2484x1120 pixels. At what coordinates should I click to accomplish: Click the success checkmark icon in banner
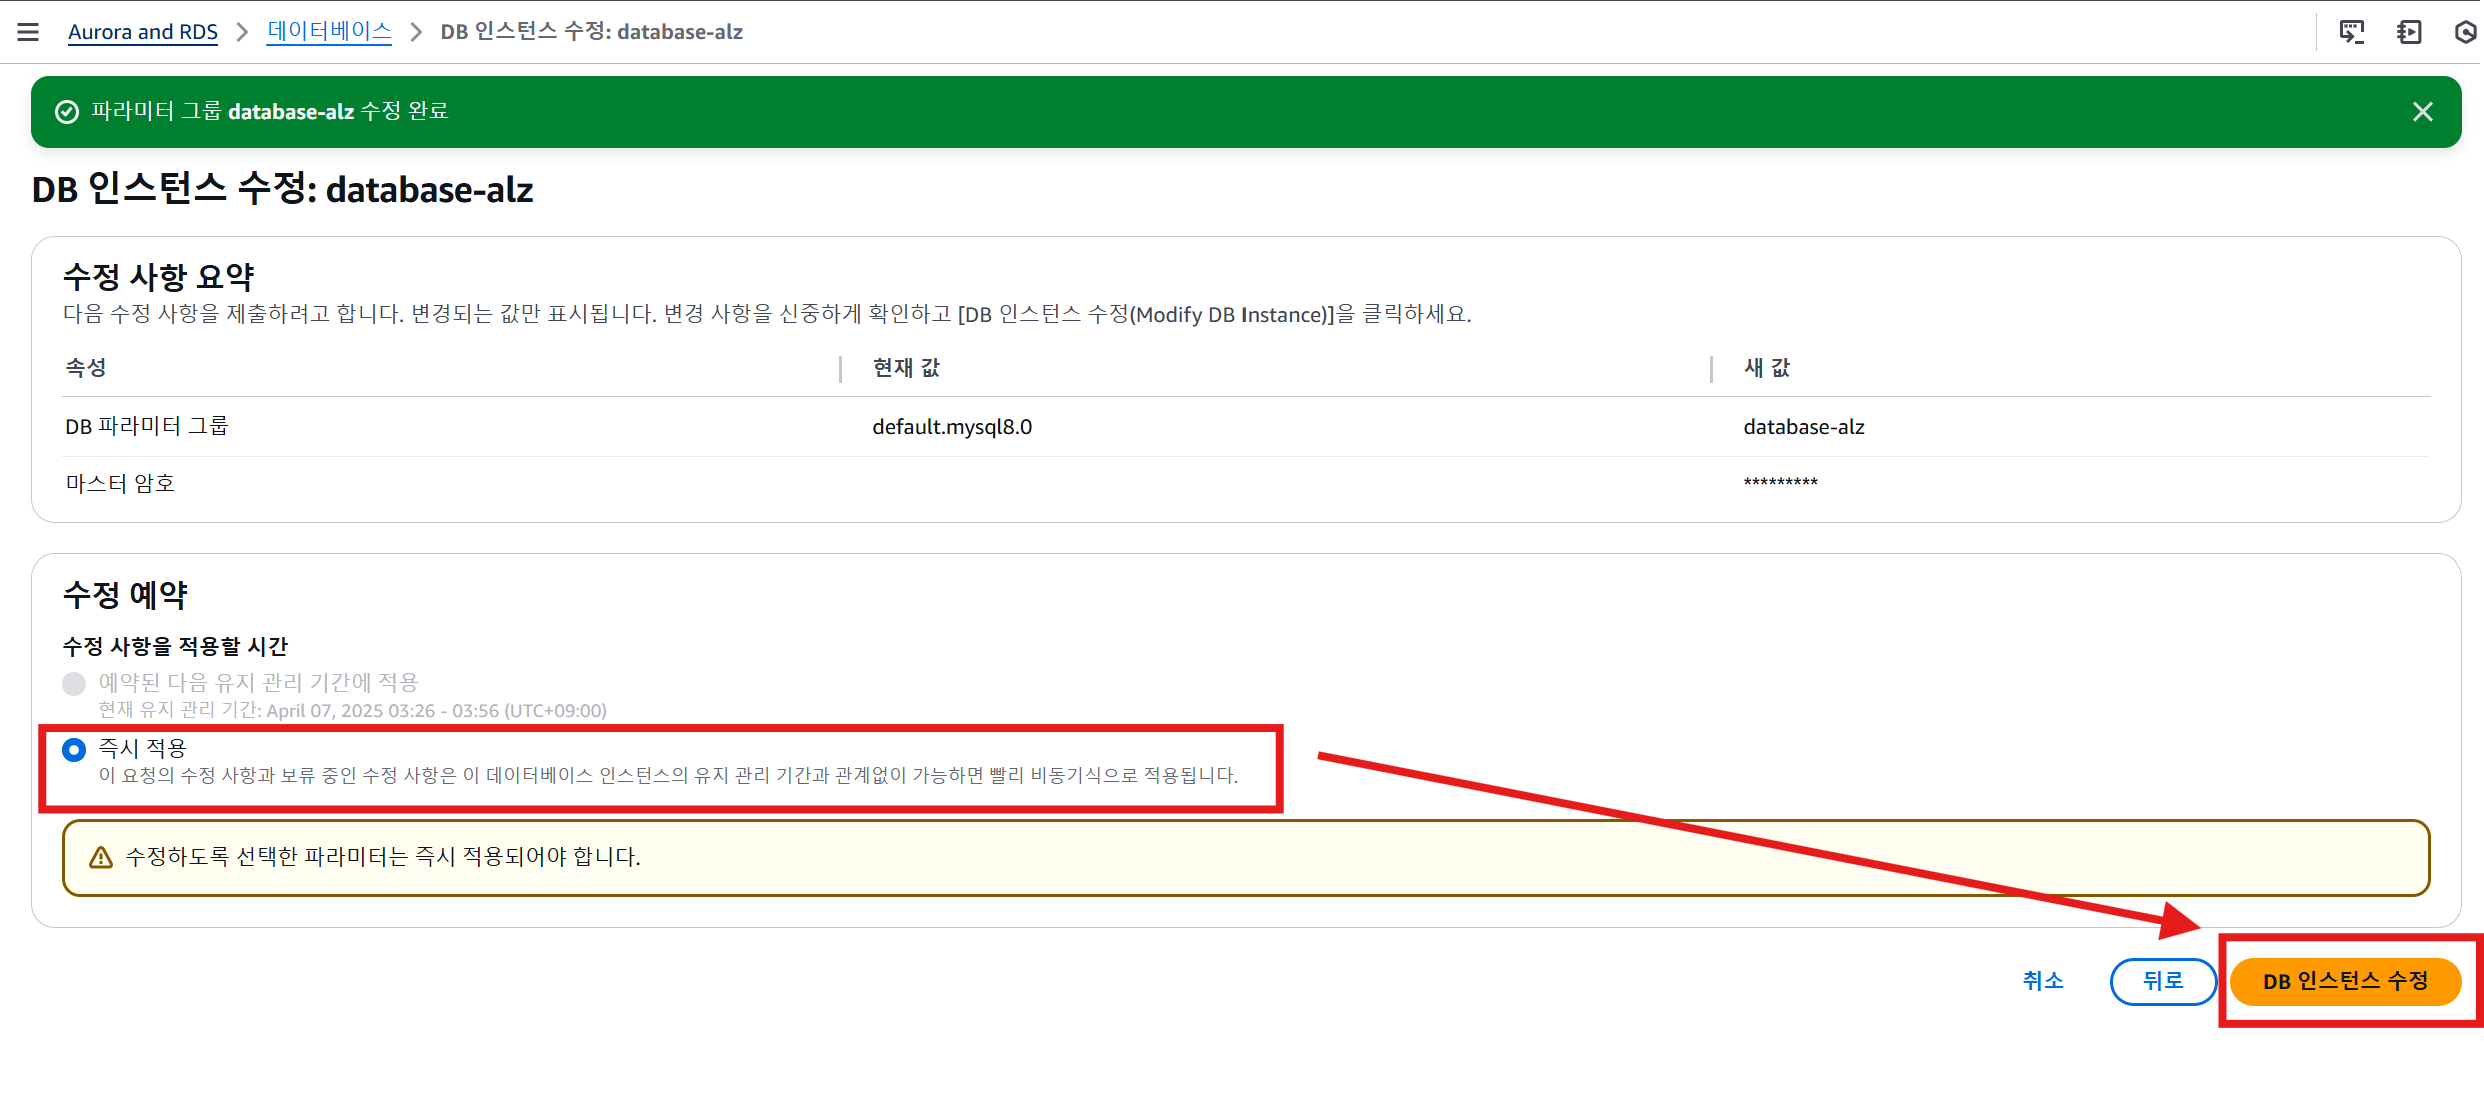coord(67,112)
